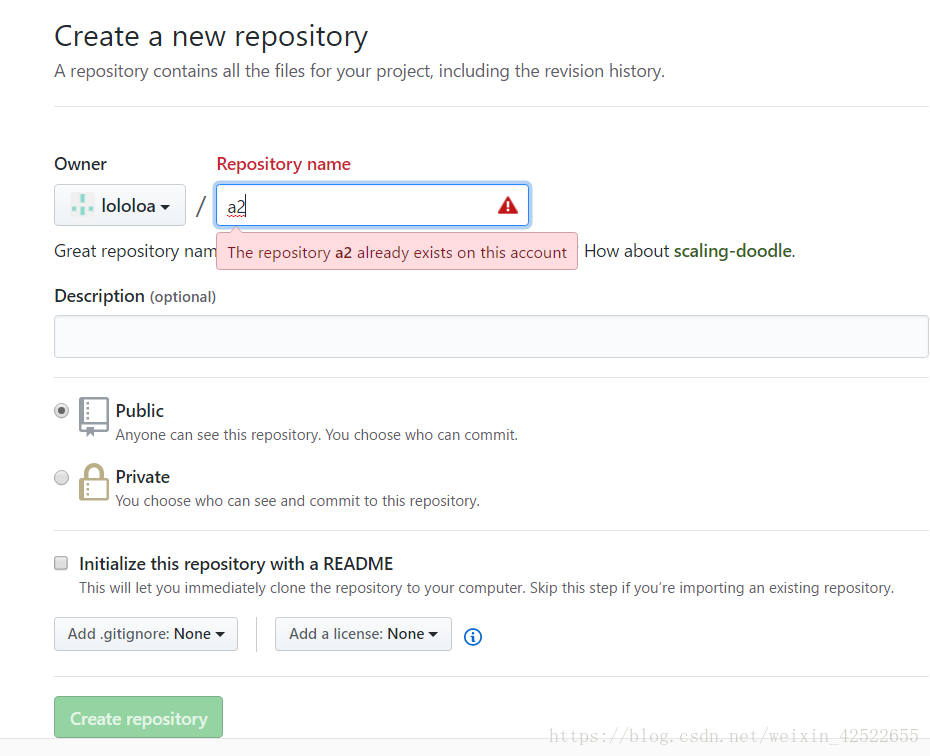Click the Private repository lock icon

[x=94, y=482]
